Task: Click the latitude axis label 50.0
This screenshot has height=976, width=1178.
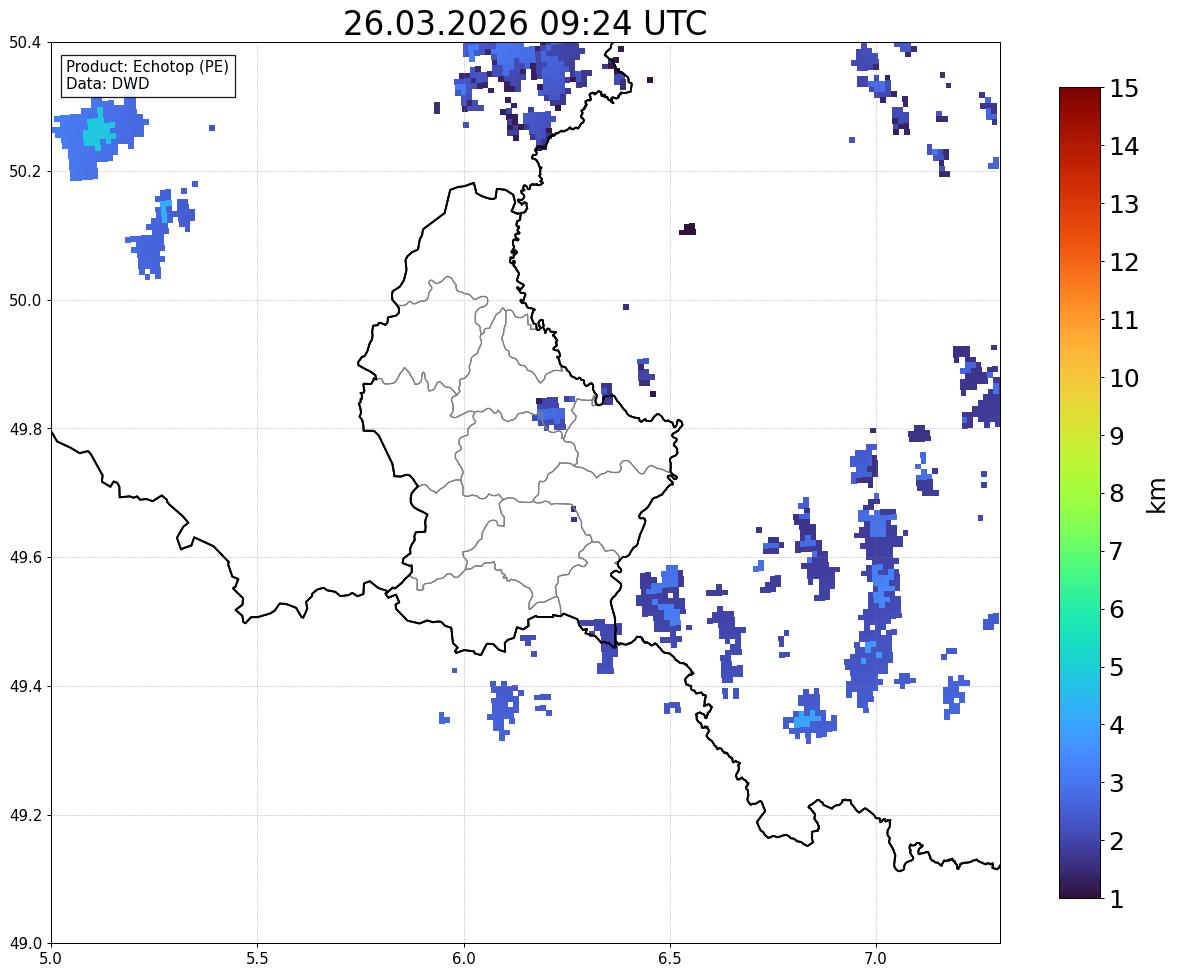Action: (x=25, y=301)
